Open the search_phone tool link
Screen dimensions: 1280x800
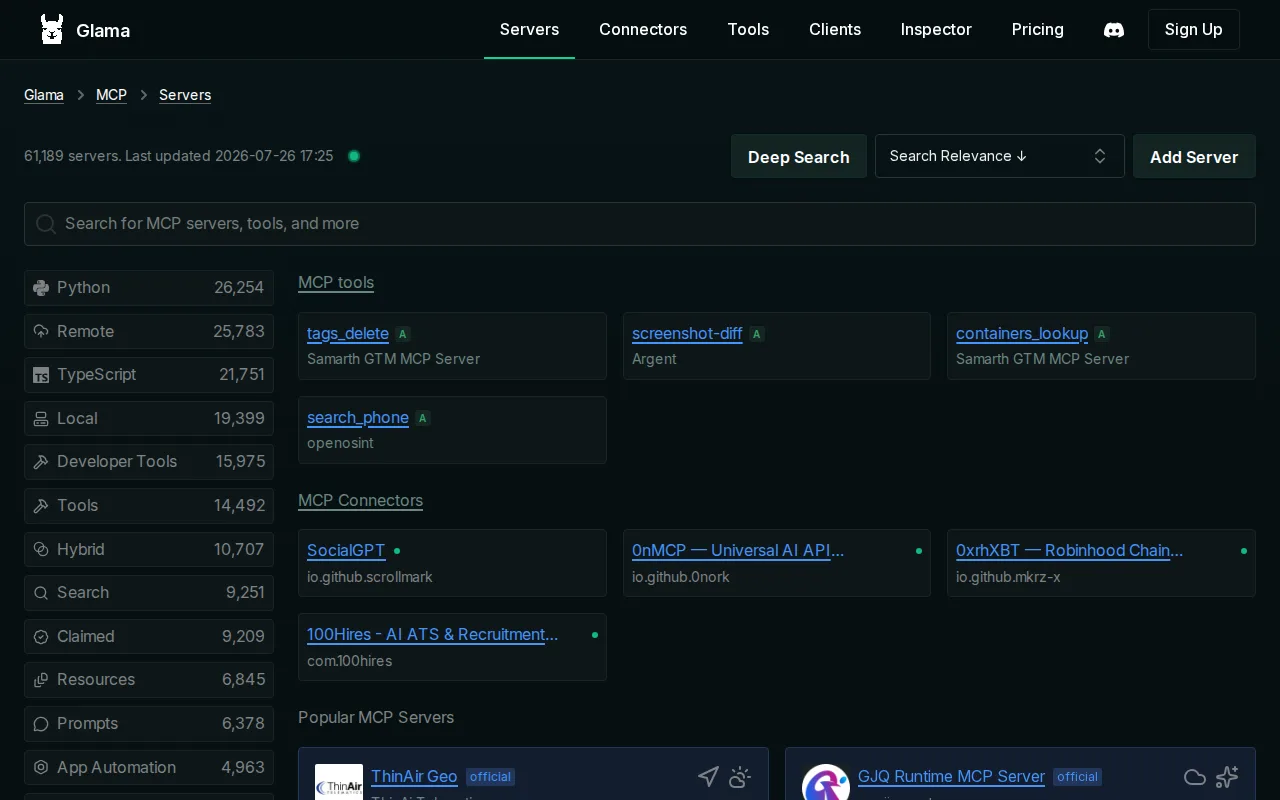358,418
